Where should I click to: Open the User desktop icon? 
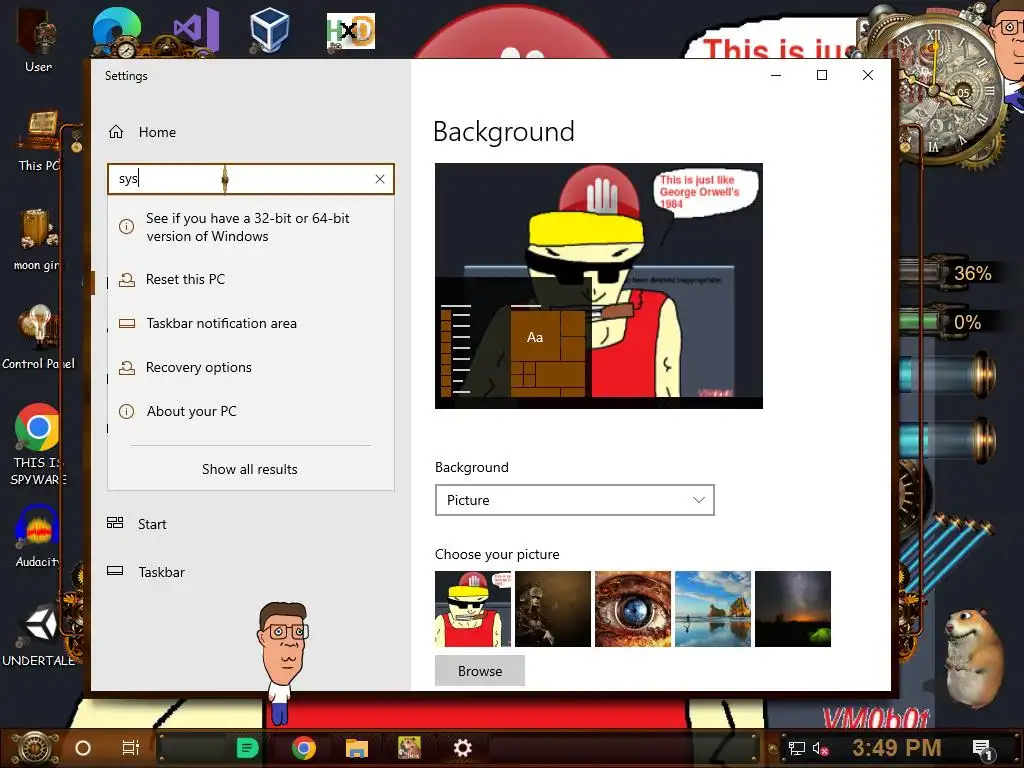(x=39, y=40)
